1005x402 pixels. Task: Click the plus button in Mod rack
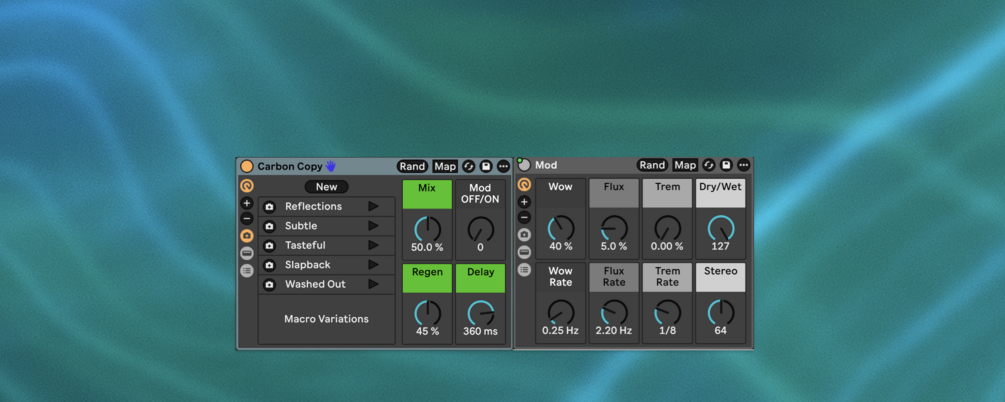point(524,202)
